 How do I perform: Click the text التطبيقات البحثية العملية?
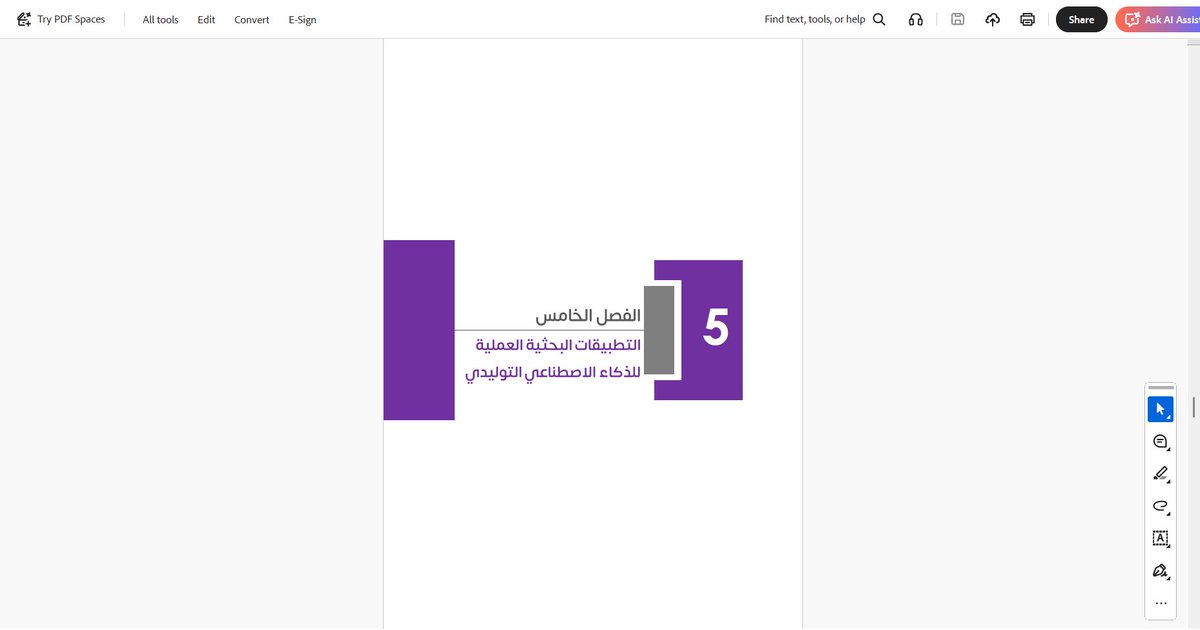(558, 346)
